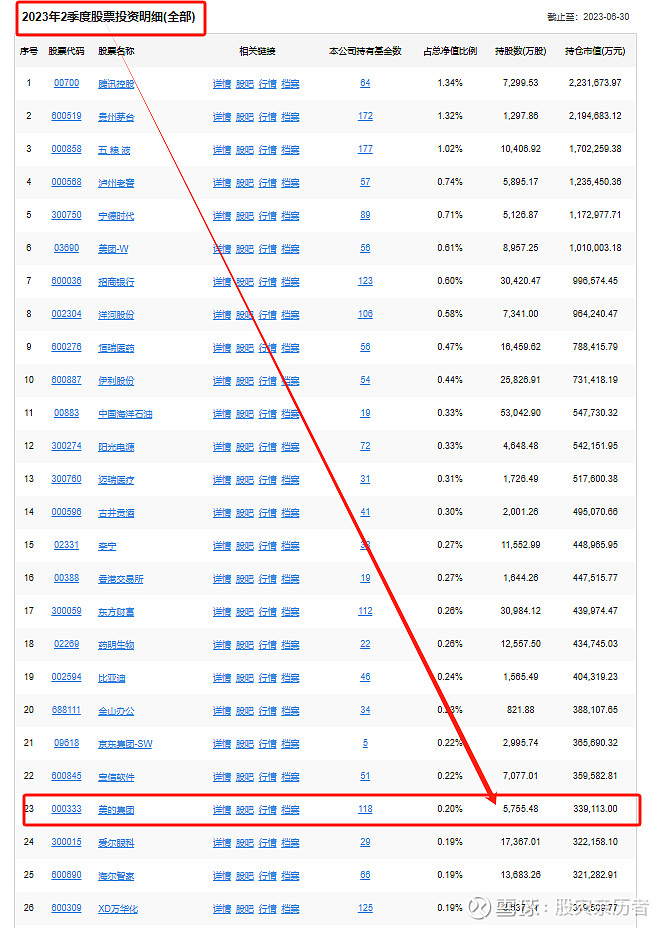Open stock code 00700 link

click(66, 83)
